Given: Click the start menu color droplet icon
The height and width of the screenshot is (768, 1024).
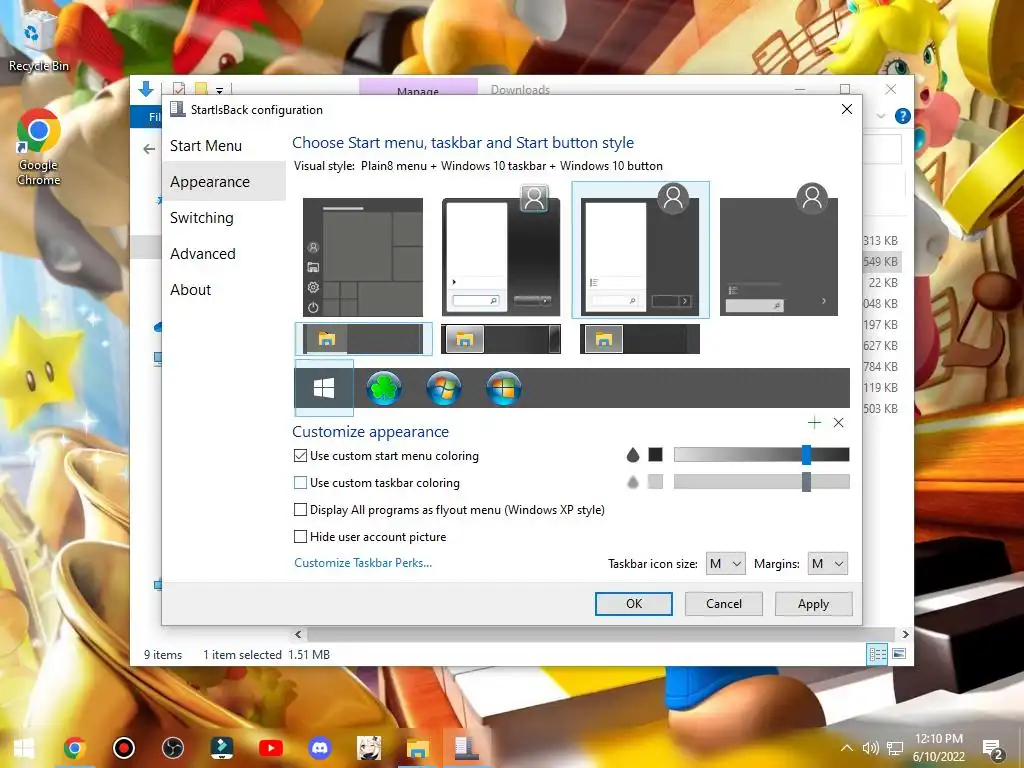Looking at the screenshot, I should (632, 455).
